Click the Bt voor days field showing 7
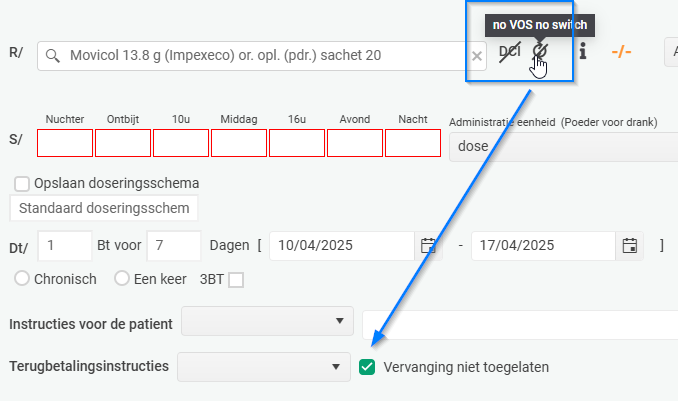This screenshot has height=401, width=678. pos(174,246)
